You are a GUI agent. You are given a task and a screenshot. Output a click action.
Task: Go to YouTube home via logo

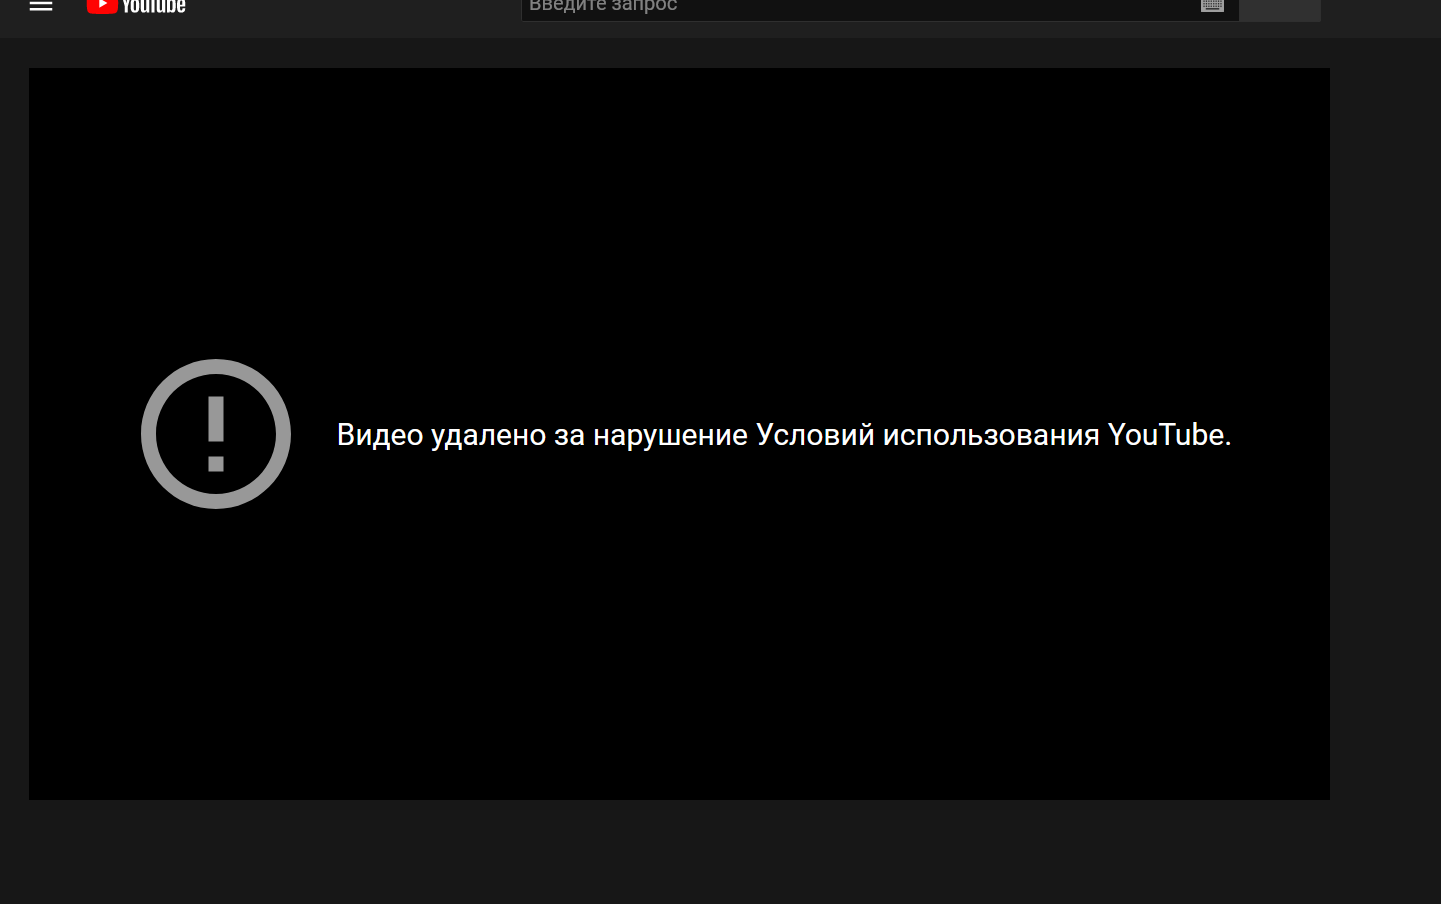(136, 6)
